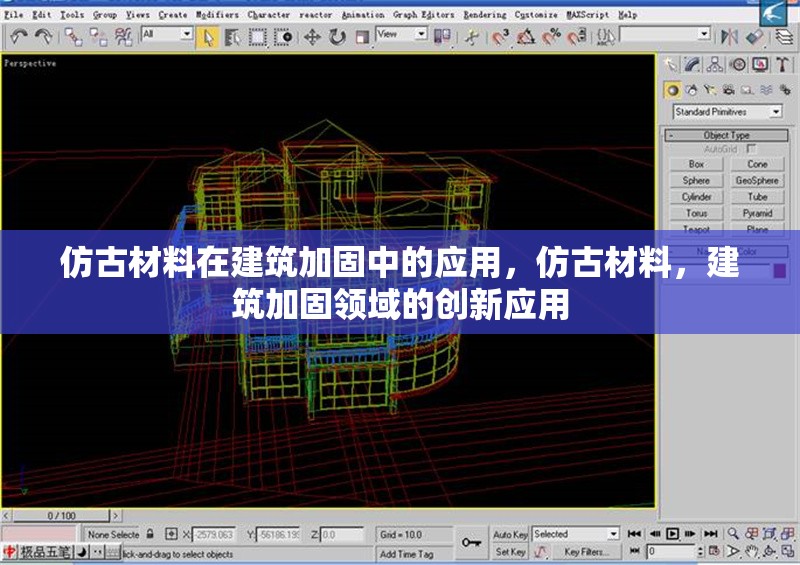Toggle the Spinner Snap button
800x565 pixels.
click(576, 37)
